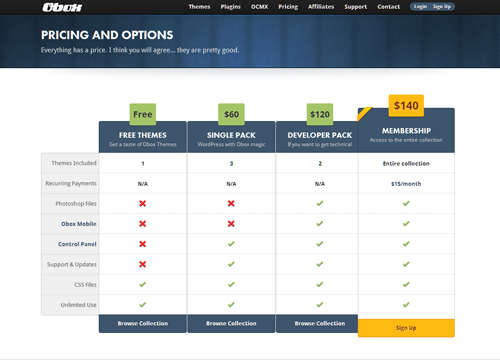Click the Support & Updates row label
500x362 pixels.
72,264
